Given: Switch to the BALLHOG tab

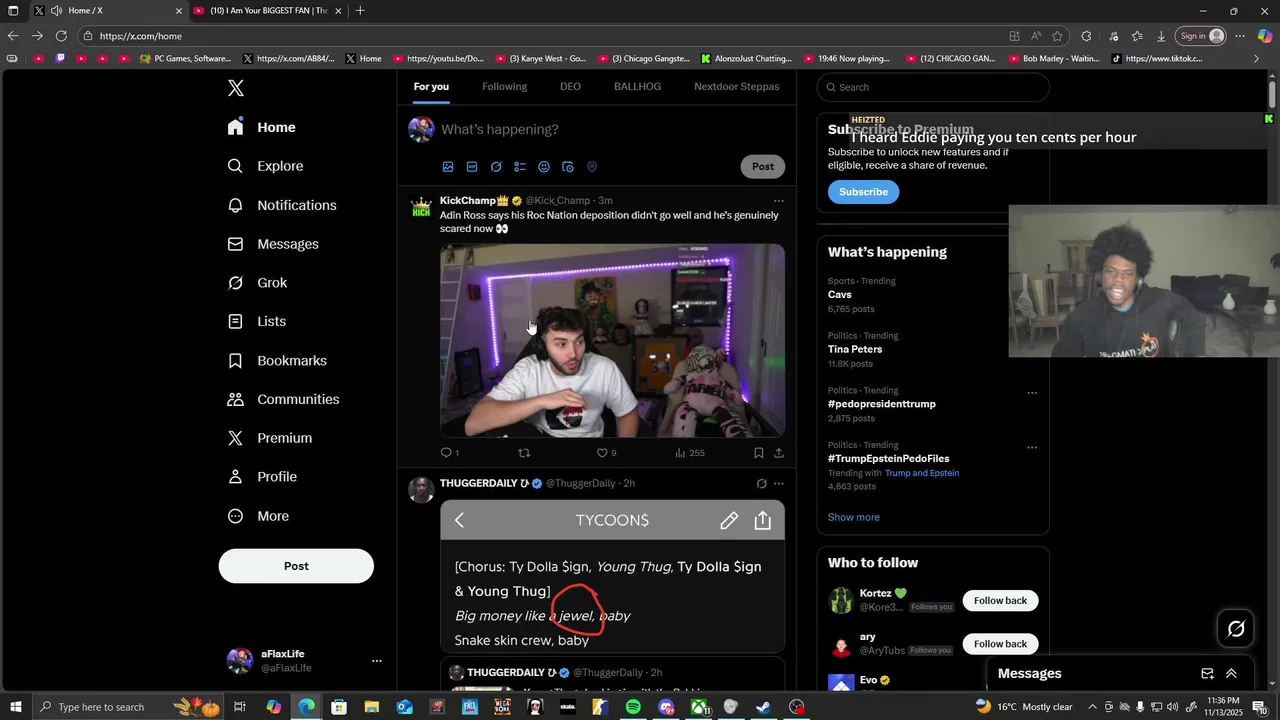Looking at the screenshot, I should coord(637,87).
